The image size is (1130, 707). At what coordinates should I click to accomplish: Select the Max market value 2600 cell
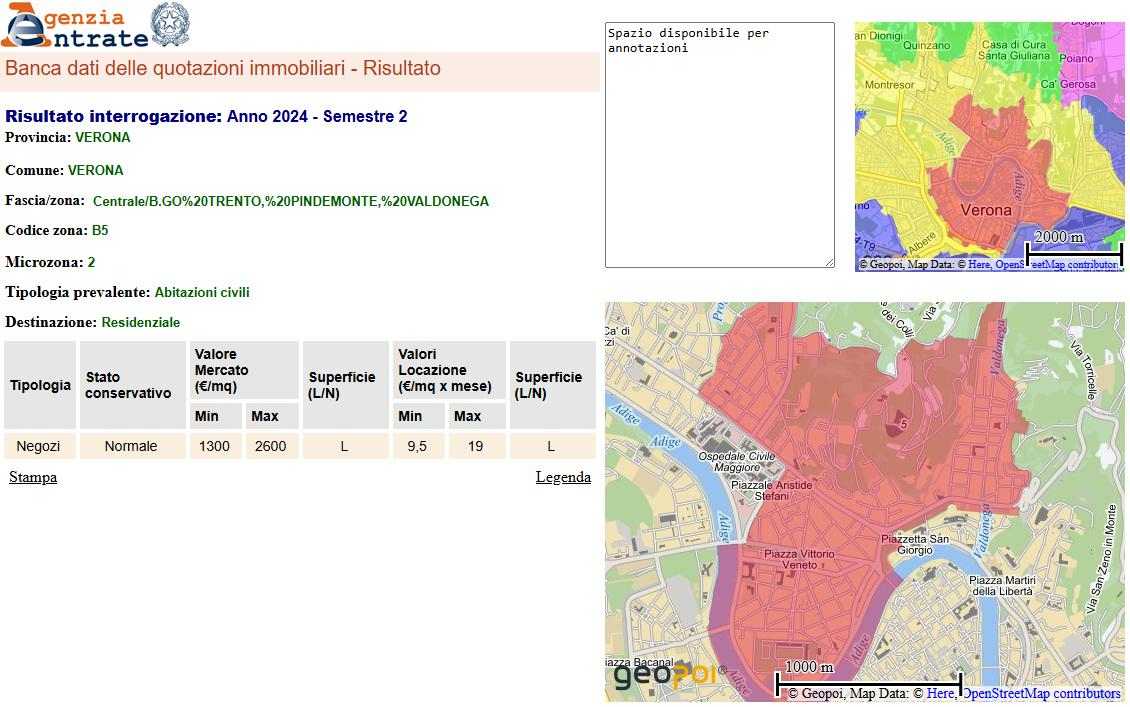(x=270, y=446)
